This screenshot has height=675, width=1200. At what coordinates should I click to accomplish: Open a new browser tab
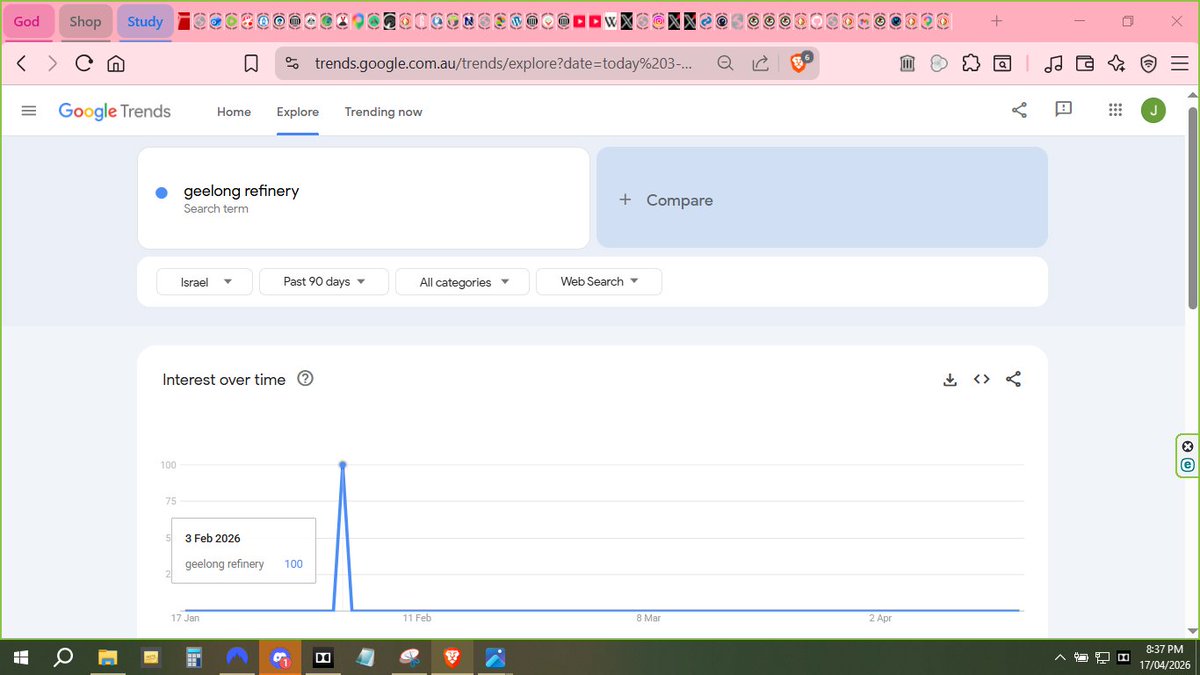pyautogui.click(x=996, y=21)
